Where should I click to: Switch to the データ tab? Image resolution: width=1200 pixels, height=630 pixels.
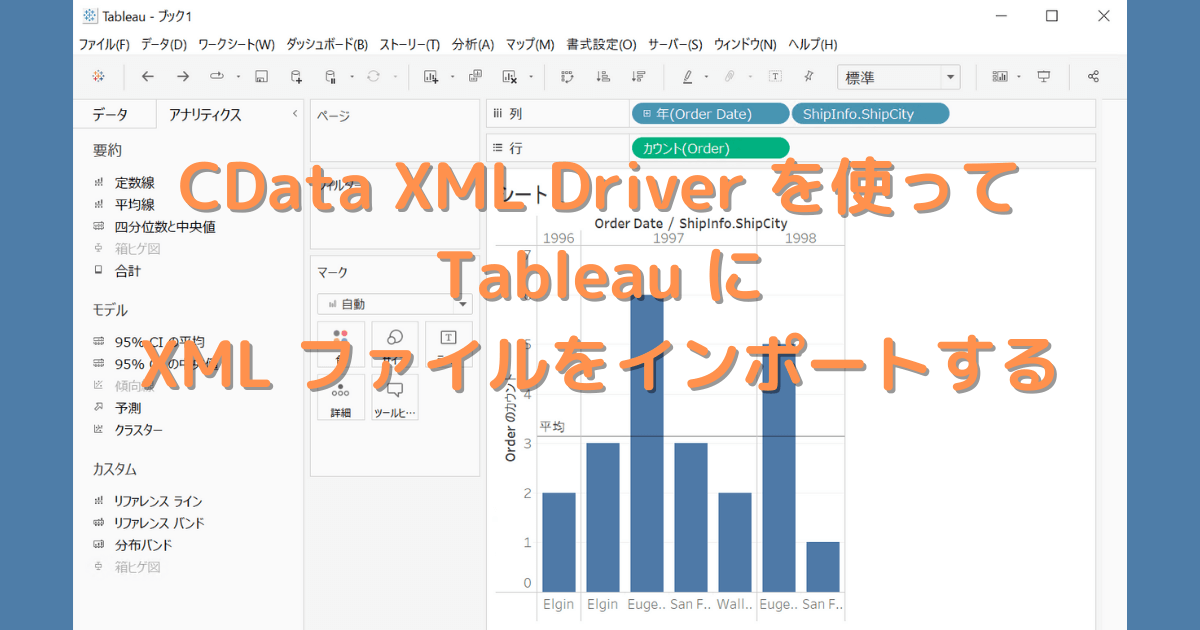coord(113,114)
